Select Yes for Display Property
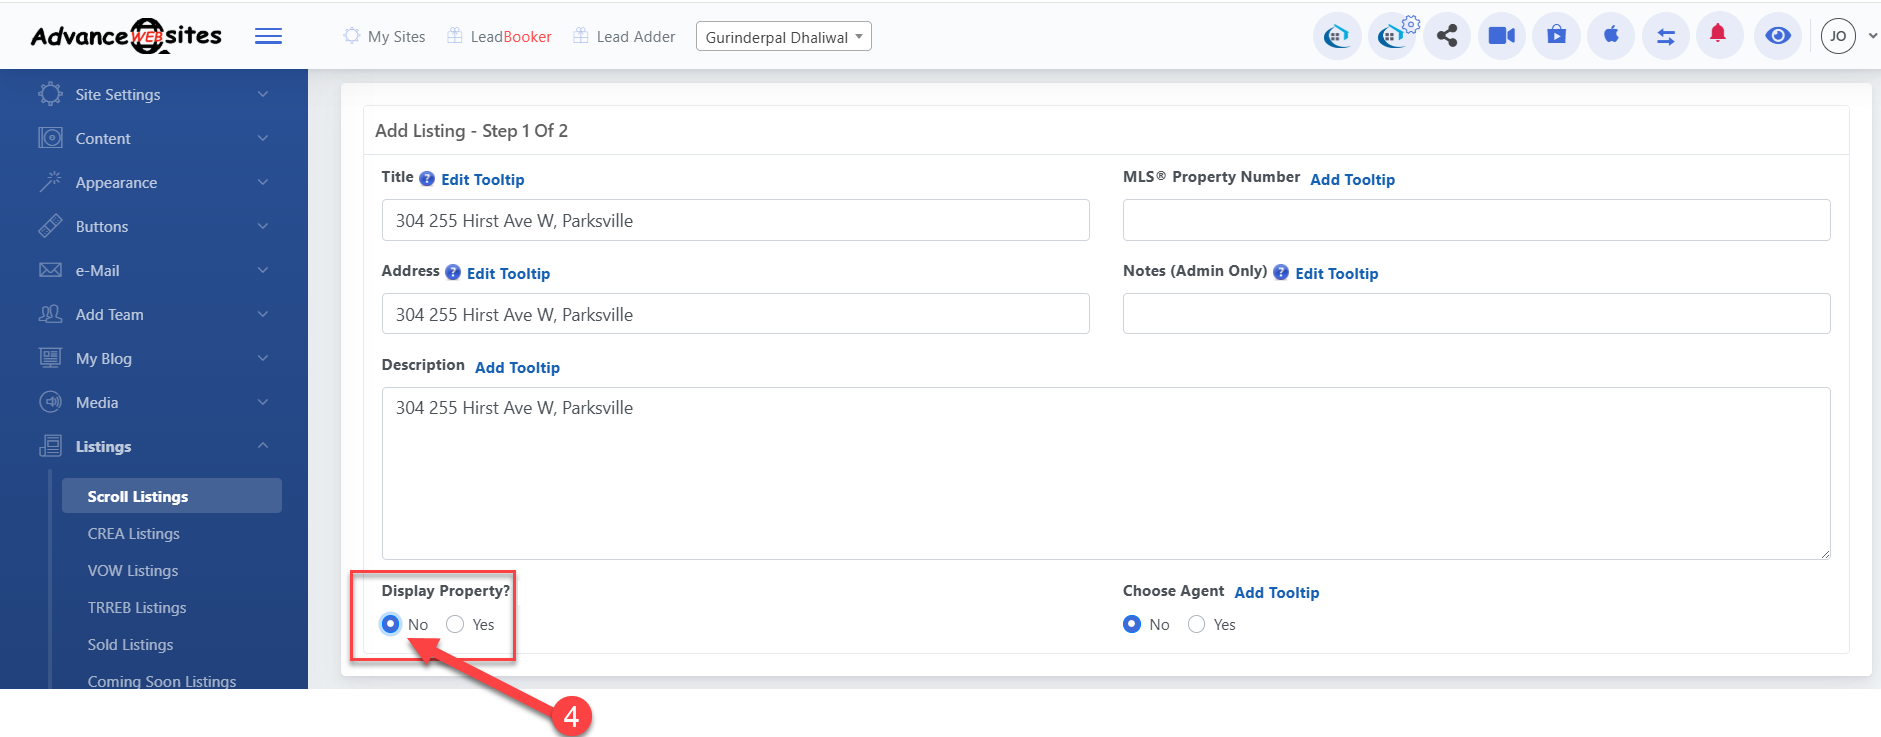 (x=455, y=624)
